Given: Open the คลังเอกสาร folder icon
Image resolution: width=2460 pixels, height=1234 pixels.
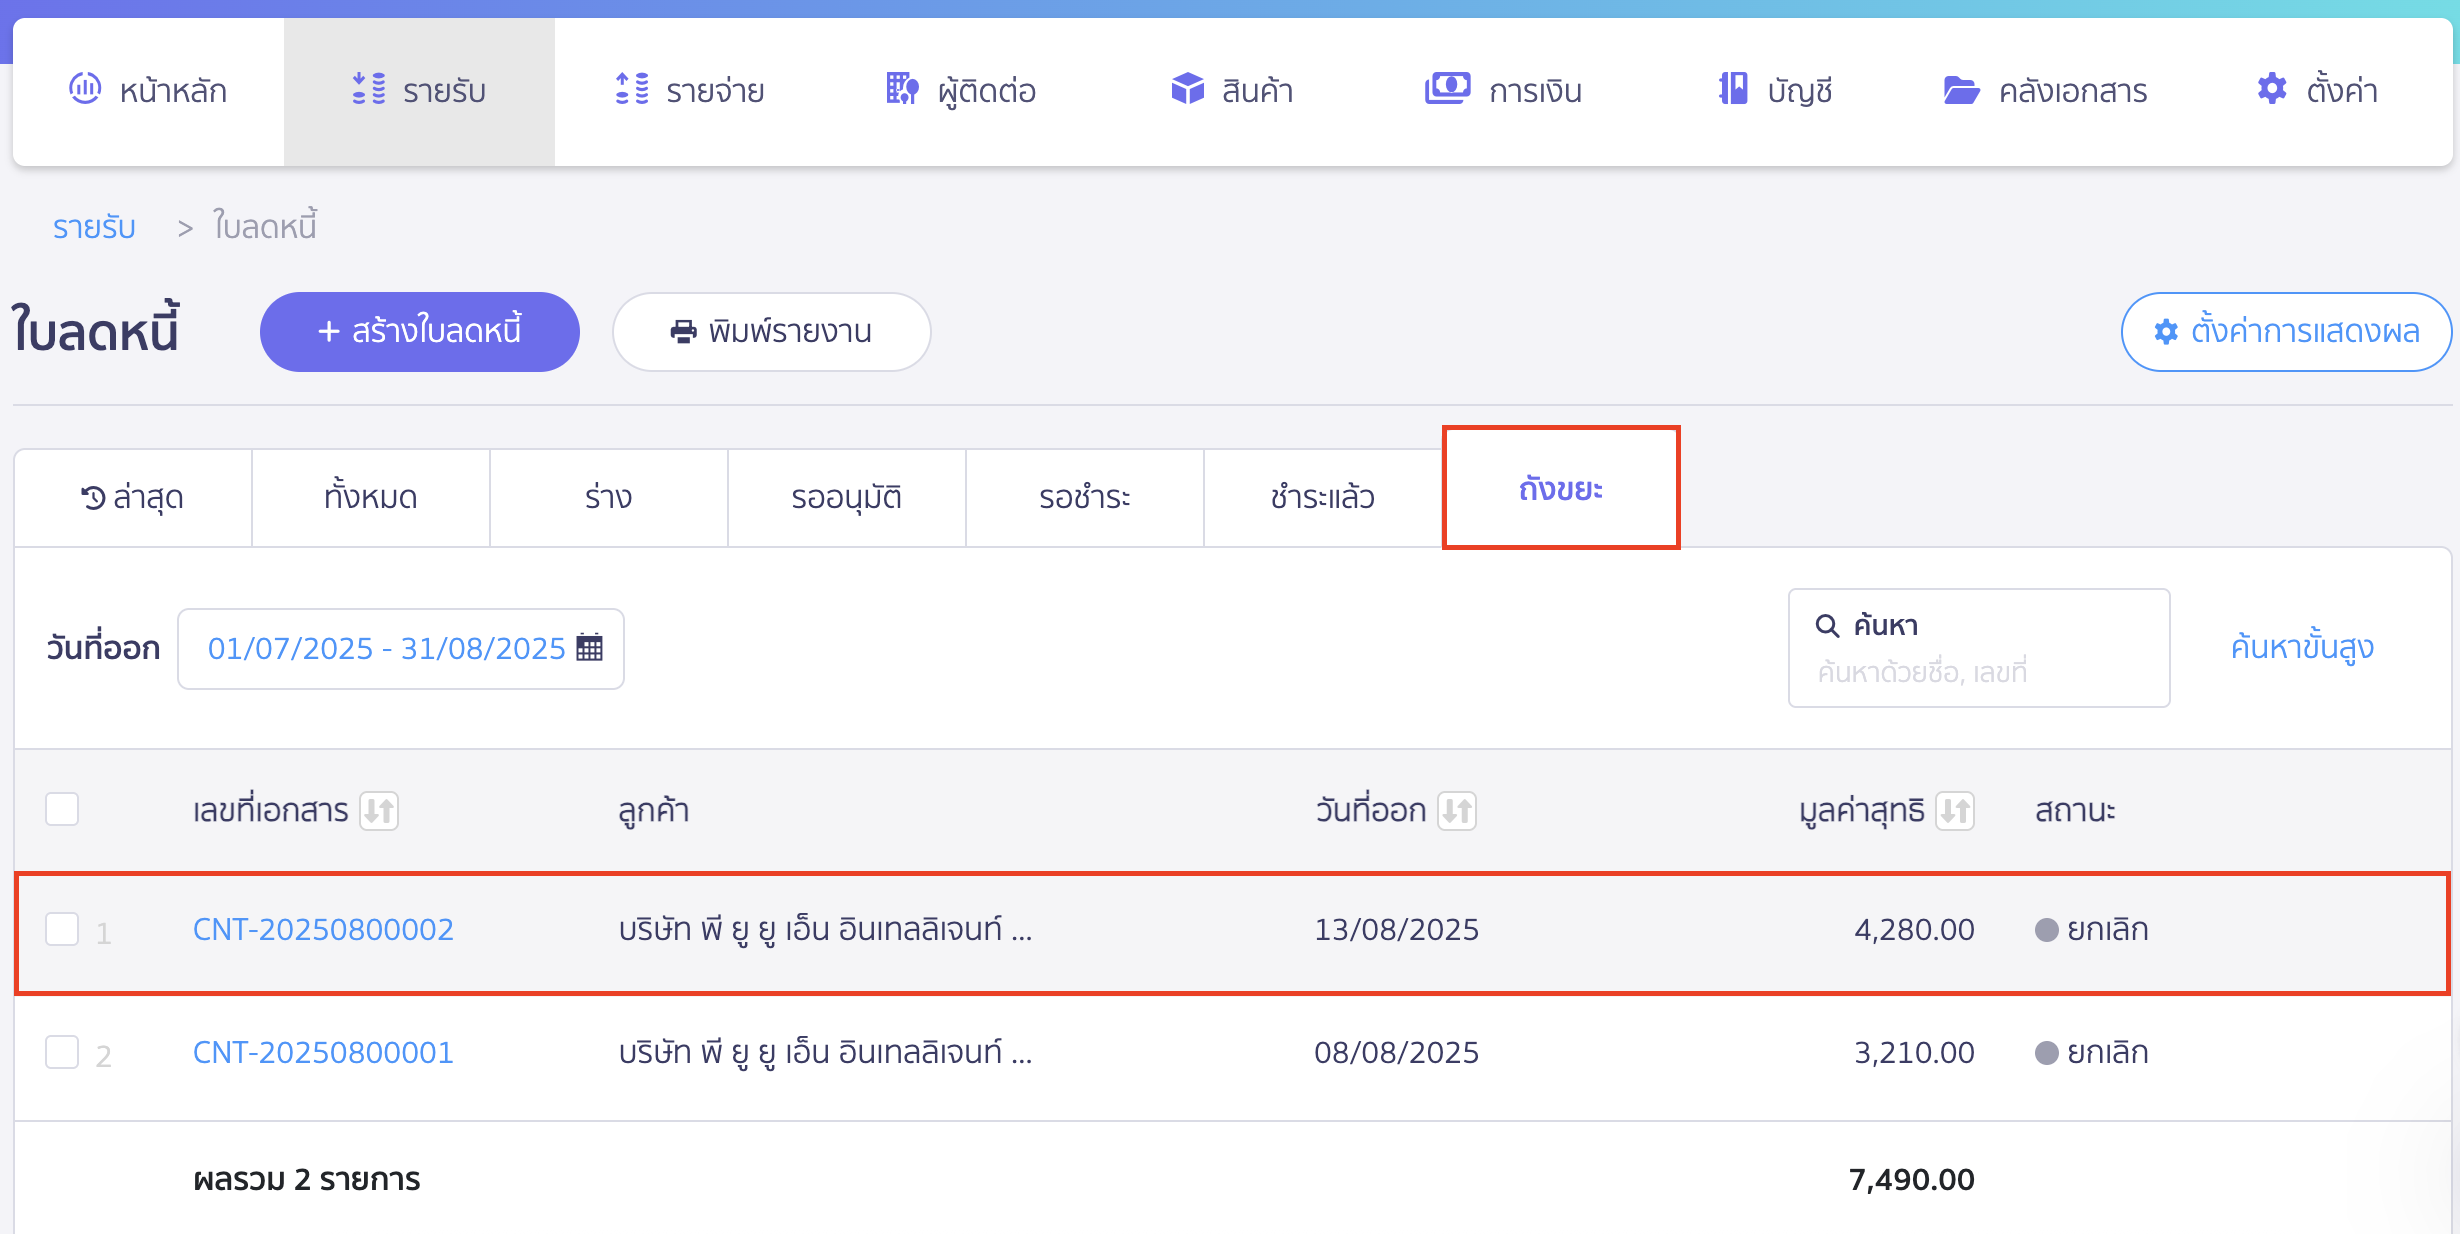Looking at the screenshot, I should click(x=1961, y=90).
